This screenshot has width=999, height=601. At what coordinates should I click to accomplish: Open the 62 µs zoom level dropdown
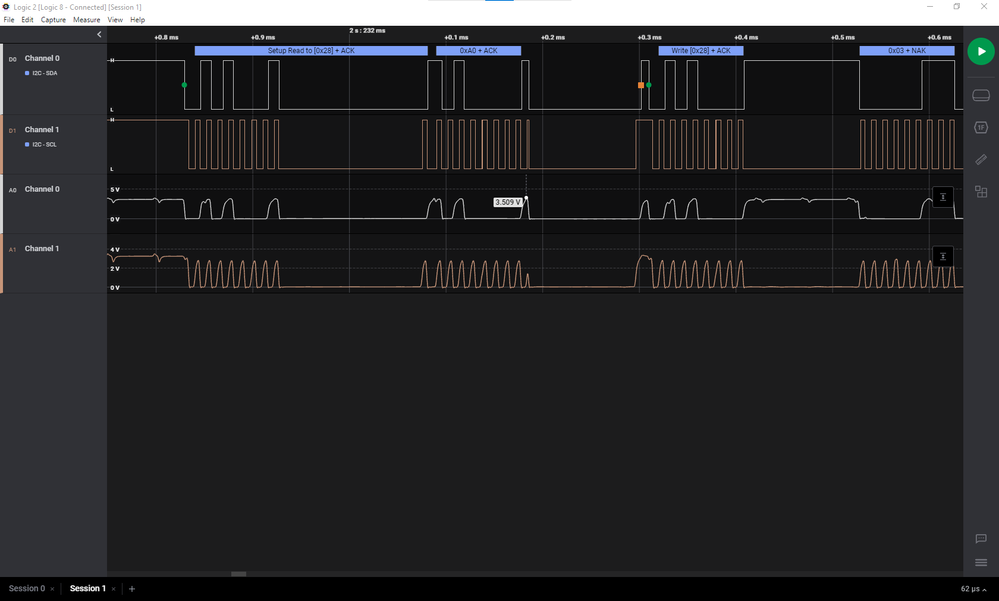[974, 589]
